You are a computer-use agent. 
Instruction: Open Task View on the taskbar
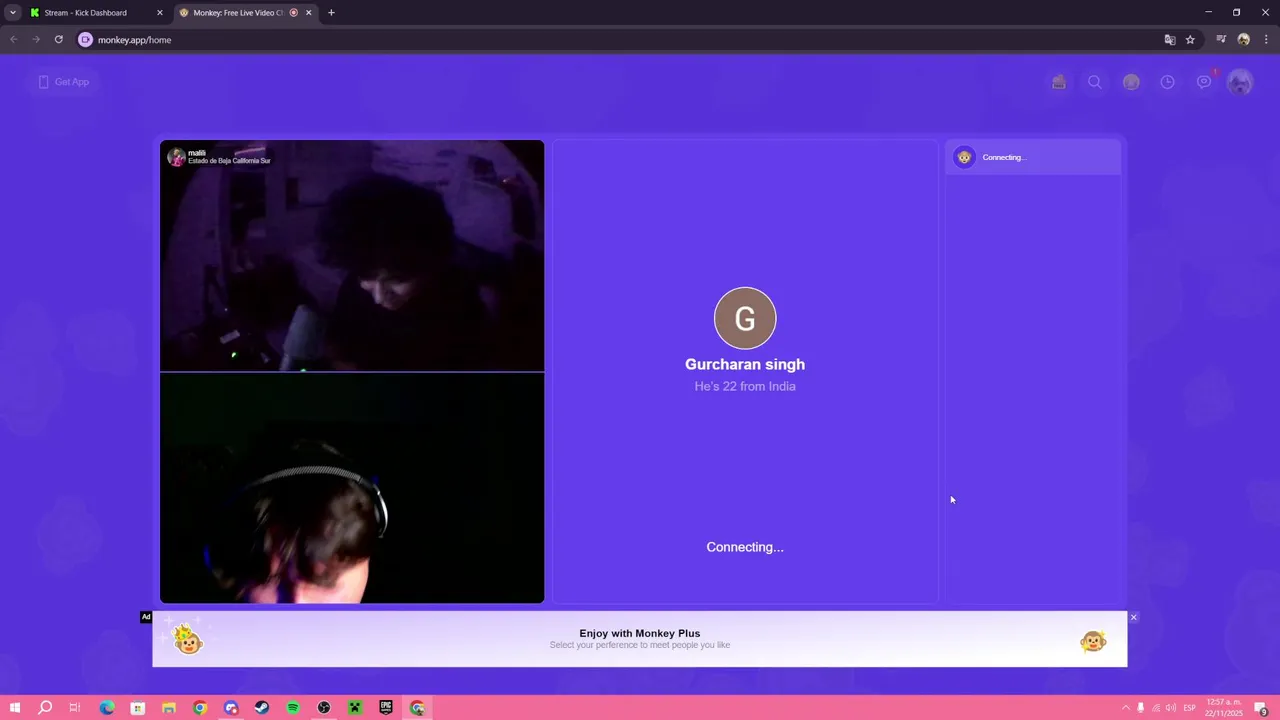click(x=75, y=708)
